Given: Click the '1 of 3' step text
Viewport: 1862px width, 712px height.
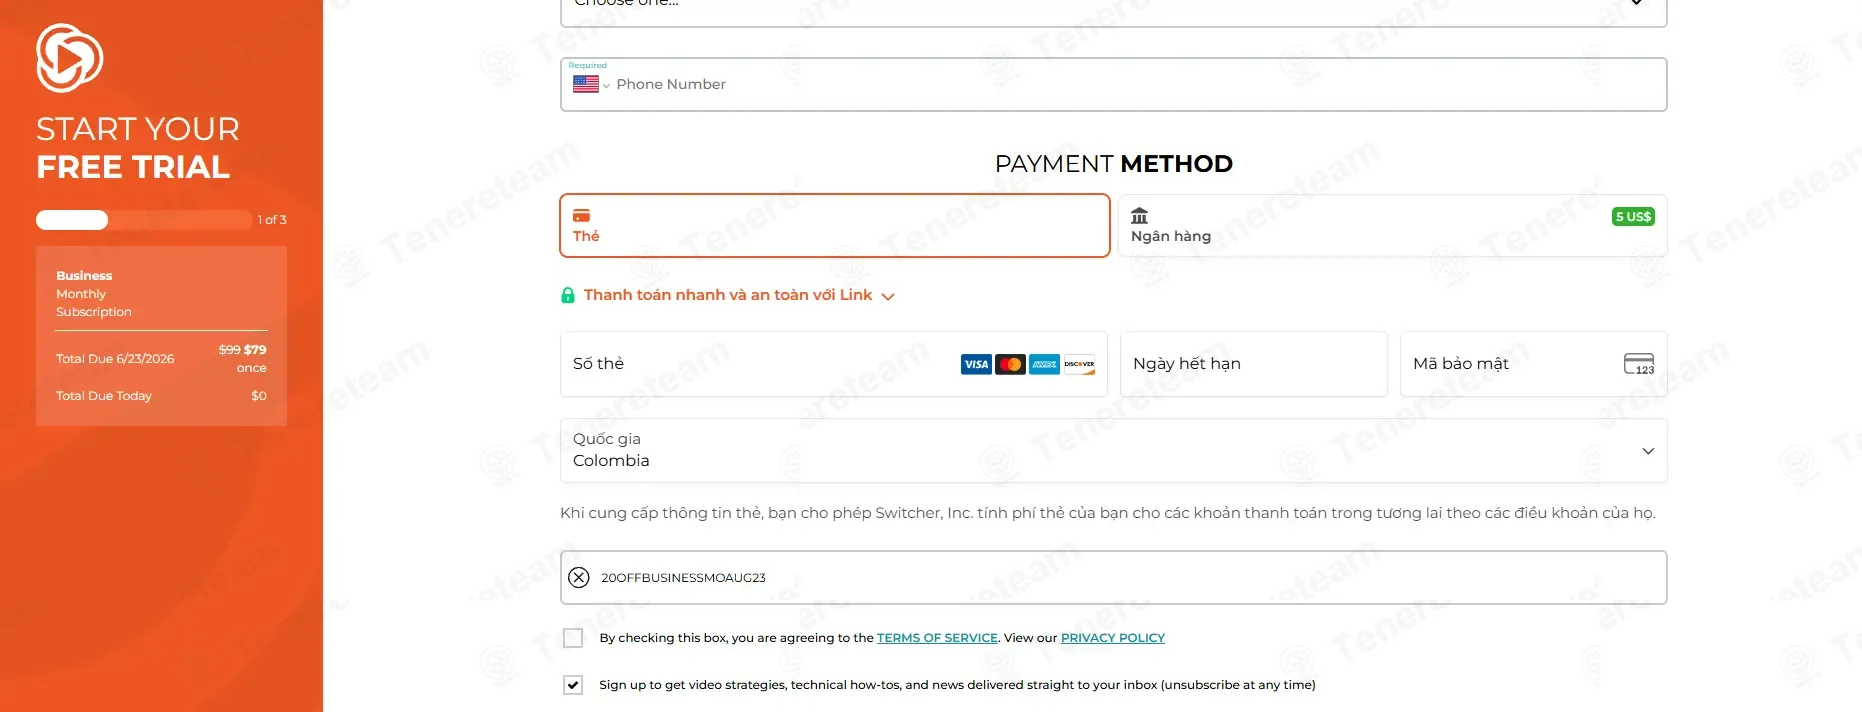Looking at the screenshot, I should coord(272,220).
